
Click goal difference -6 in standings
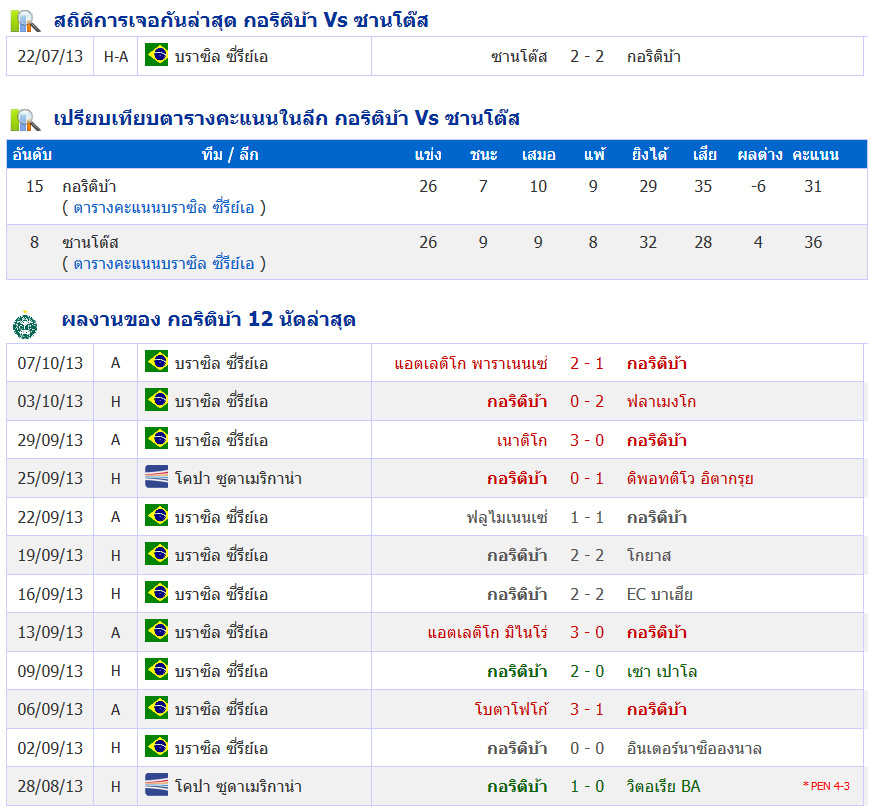pos(758,187)
